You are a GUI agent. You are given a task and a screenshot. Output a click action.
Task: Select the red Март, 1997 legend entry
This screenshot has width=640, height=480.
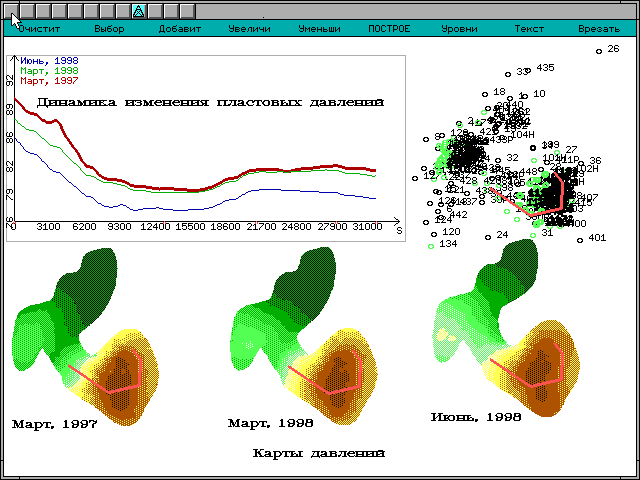(x=48, y=80)
